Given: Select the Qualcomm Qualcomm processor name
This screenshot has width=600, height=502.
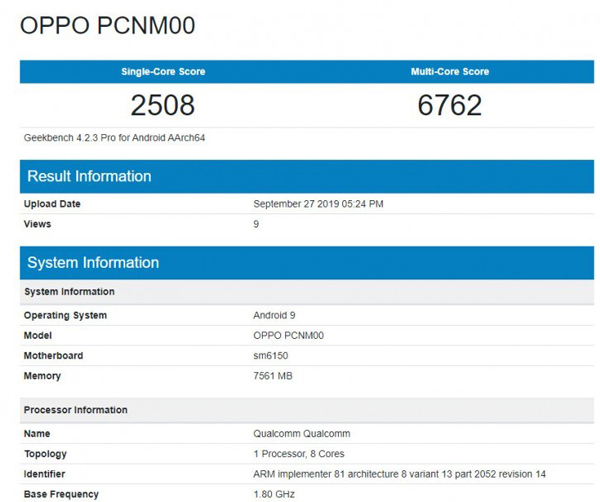Looking at the screenshot, I should click(300, 434).
